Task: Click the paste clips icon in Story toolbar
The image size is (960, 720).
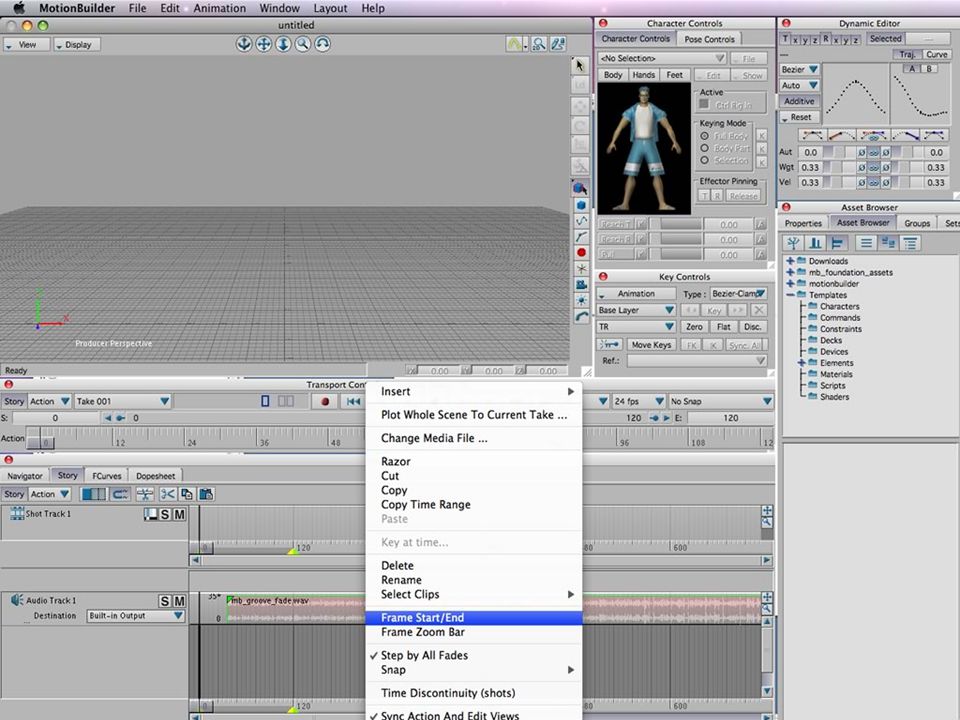Action: tap(206, 494)
